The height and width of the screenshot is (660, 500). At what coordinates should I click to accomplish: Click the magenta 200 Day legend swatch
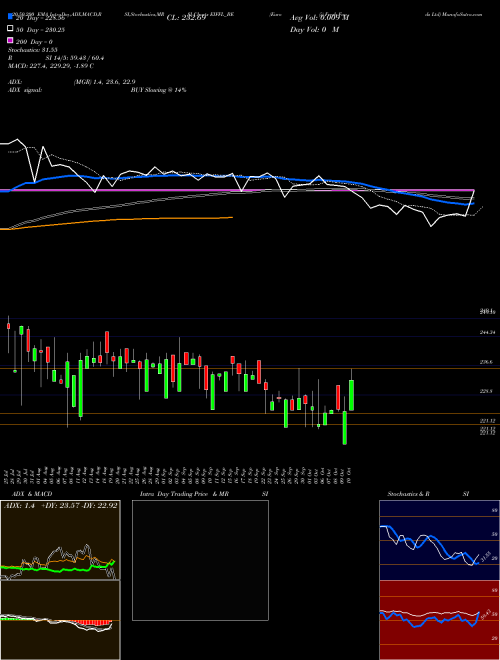10,40
